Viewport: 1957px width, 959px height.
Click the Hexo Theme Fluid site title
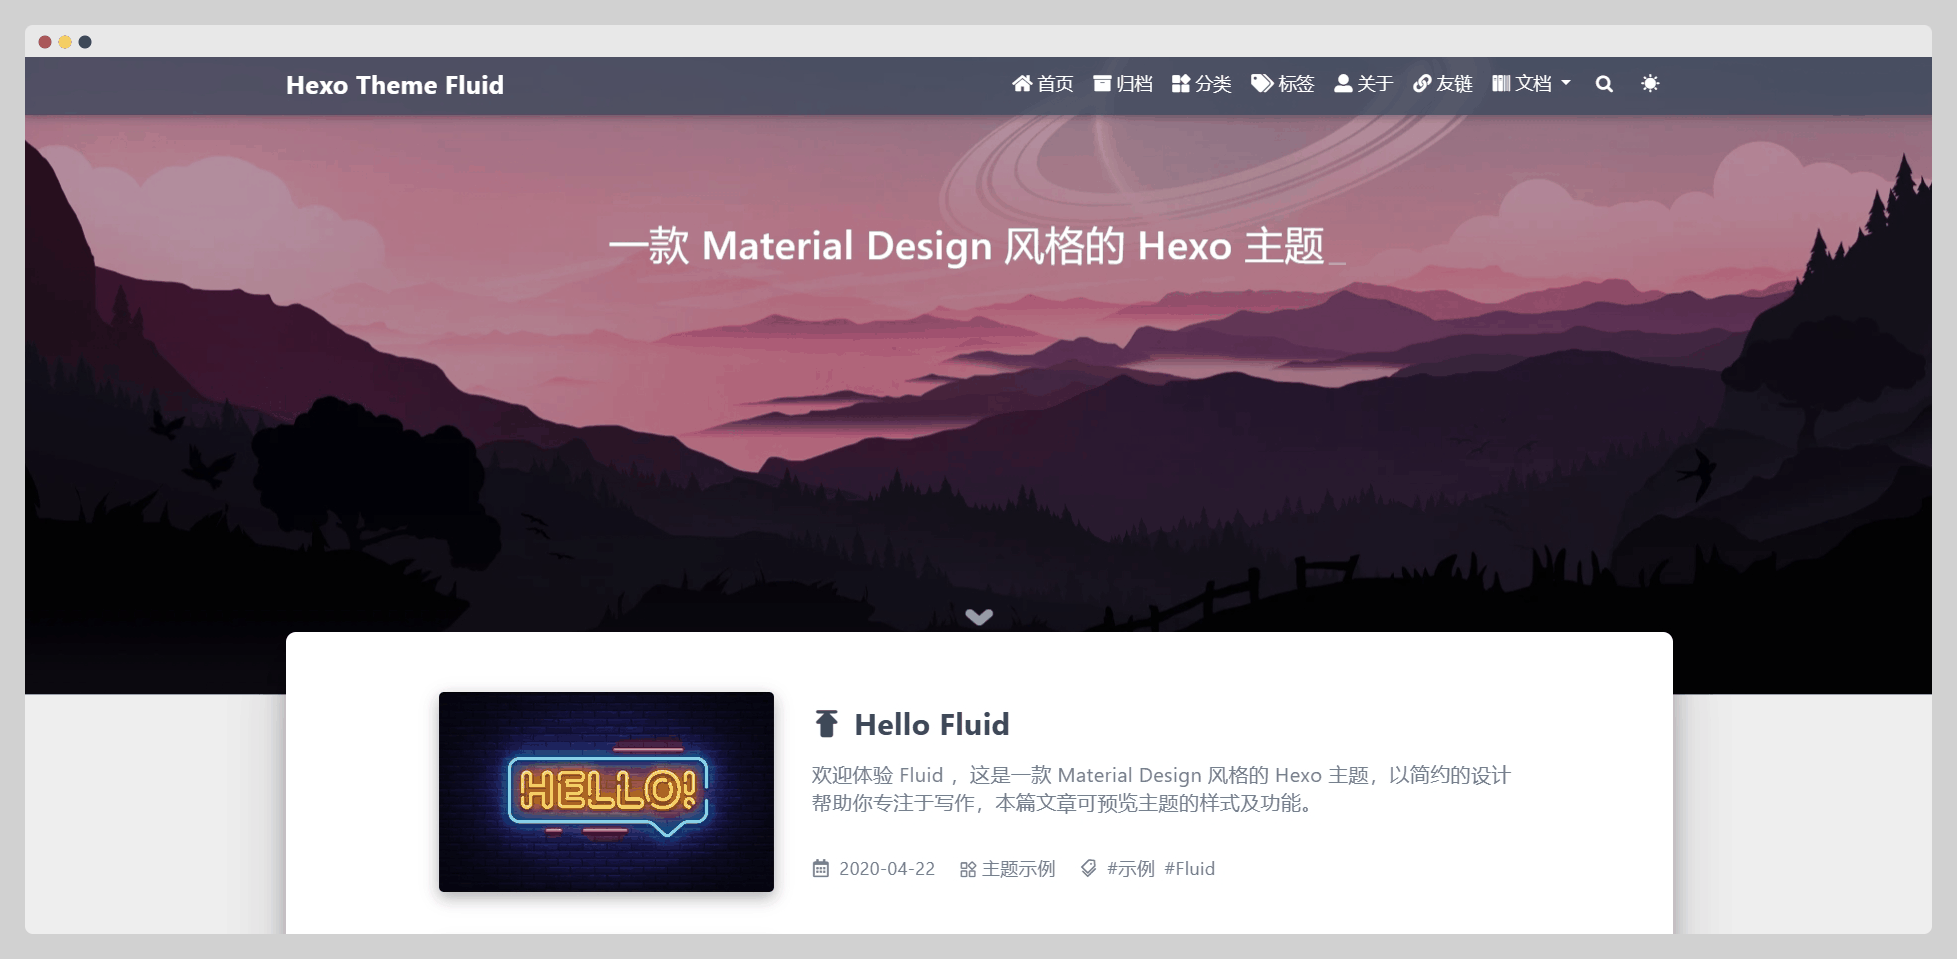click(395, 85)
